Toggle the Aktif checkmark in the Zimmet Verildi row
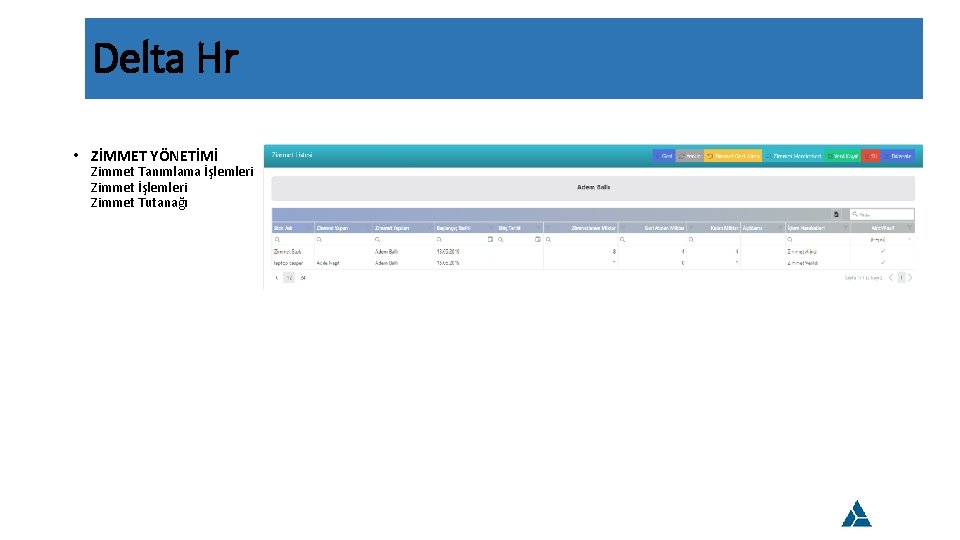Image resolution: width=960 pixels, height=540 pixels. click(x=882, y=263)
